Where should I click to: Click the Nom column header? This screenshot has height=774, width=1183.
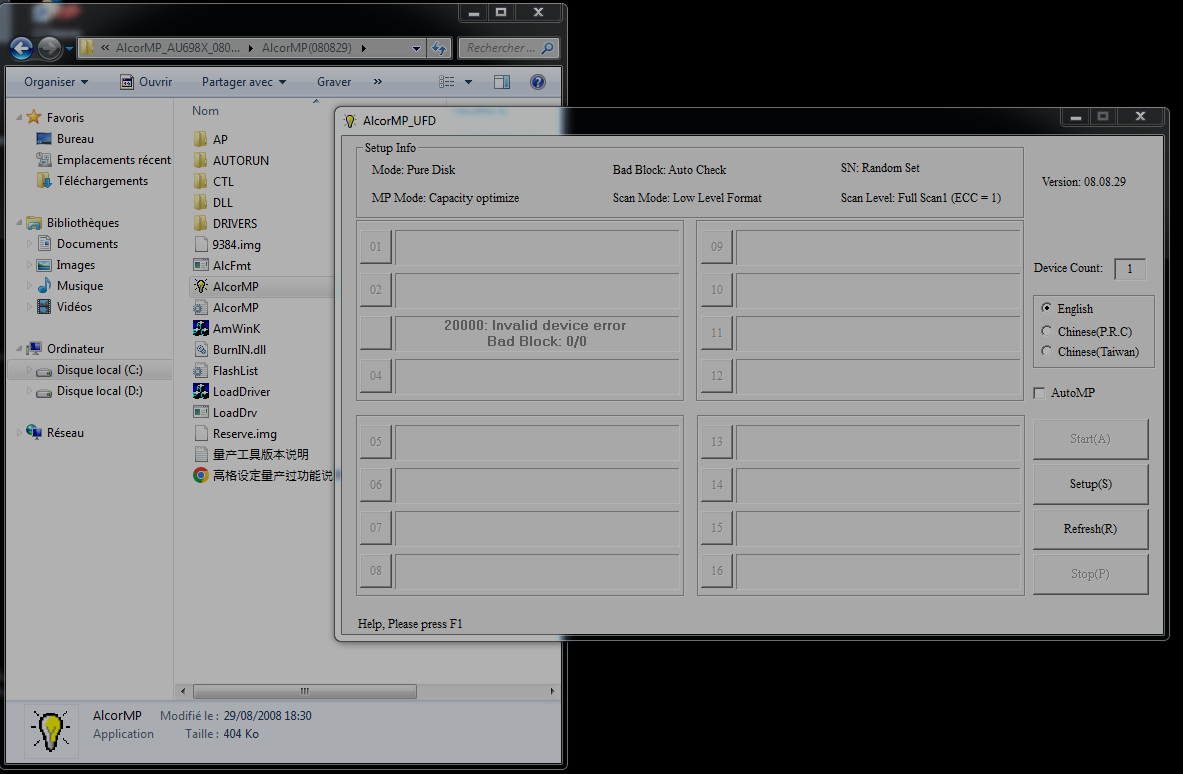click(x=205, y=111)
